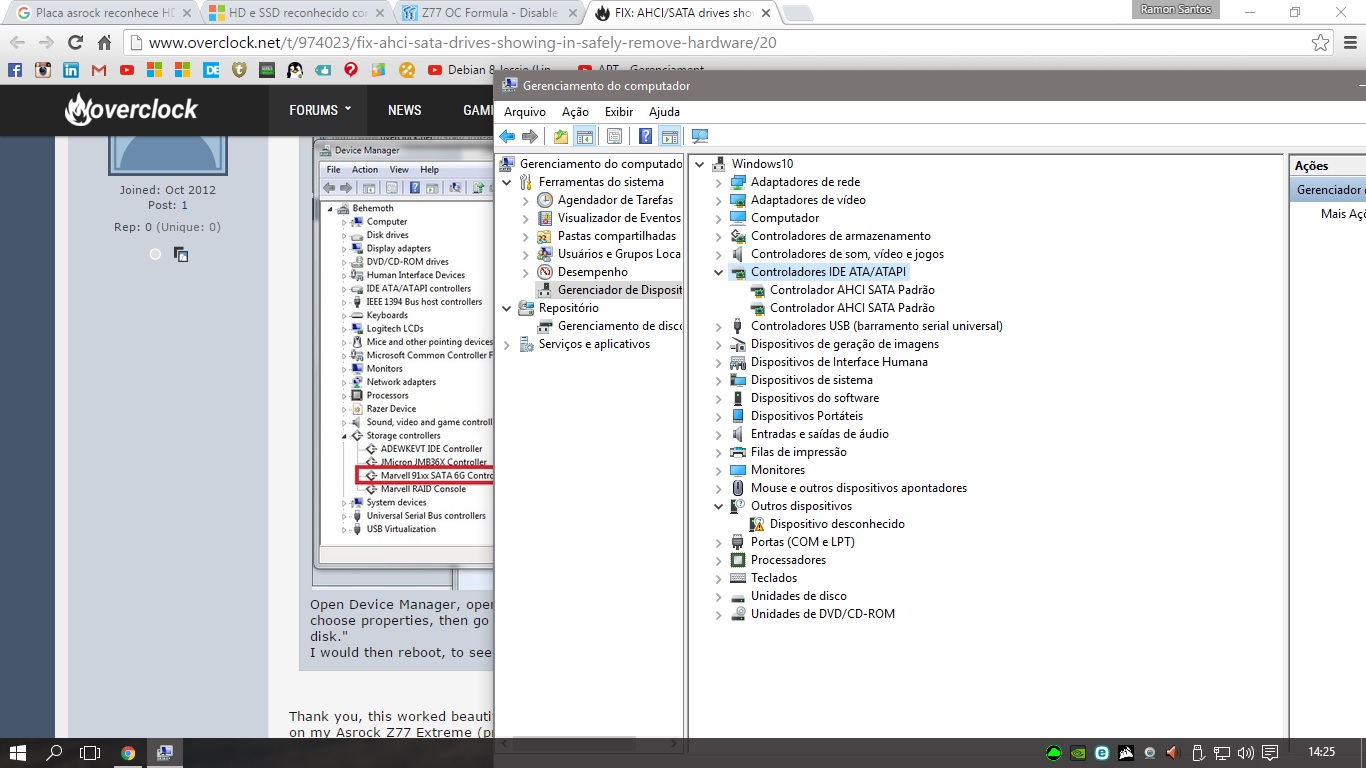
Task: Open the Ajuda menu
Action: [x=664, y=112]
